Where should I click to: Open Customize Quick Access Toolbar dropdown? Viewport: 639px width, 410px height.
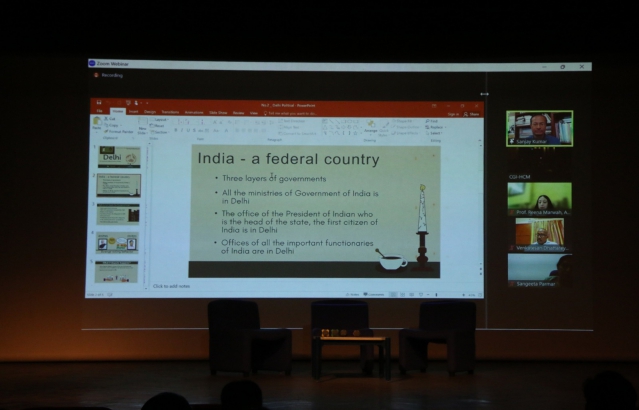(147, 103)
